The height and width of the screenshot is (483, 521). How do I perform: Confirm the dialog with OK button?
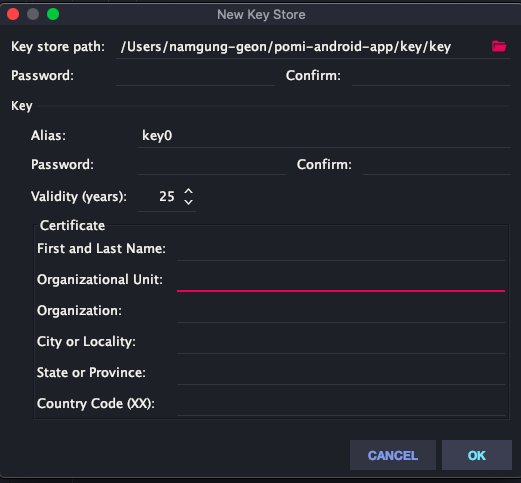(x=477, y=455)
